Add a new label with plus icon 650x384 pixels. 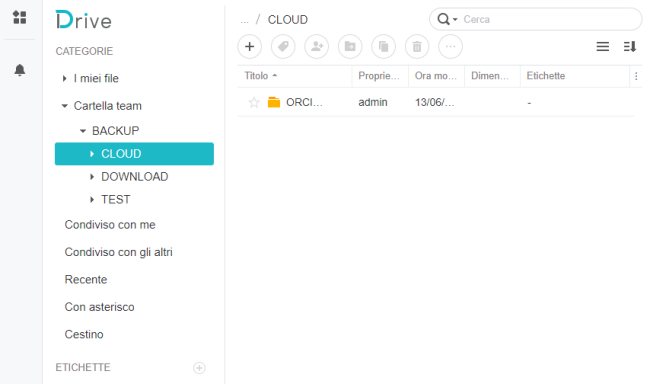coord(199,368)
